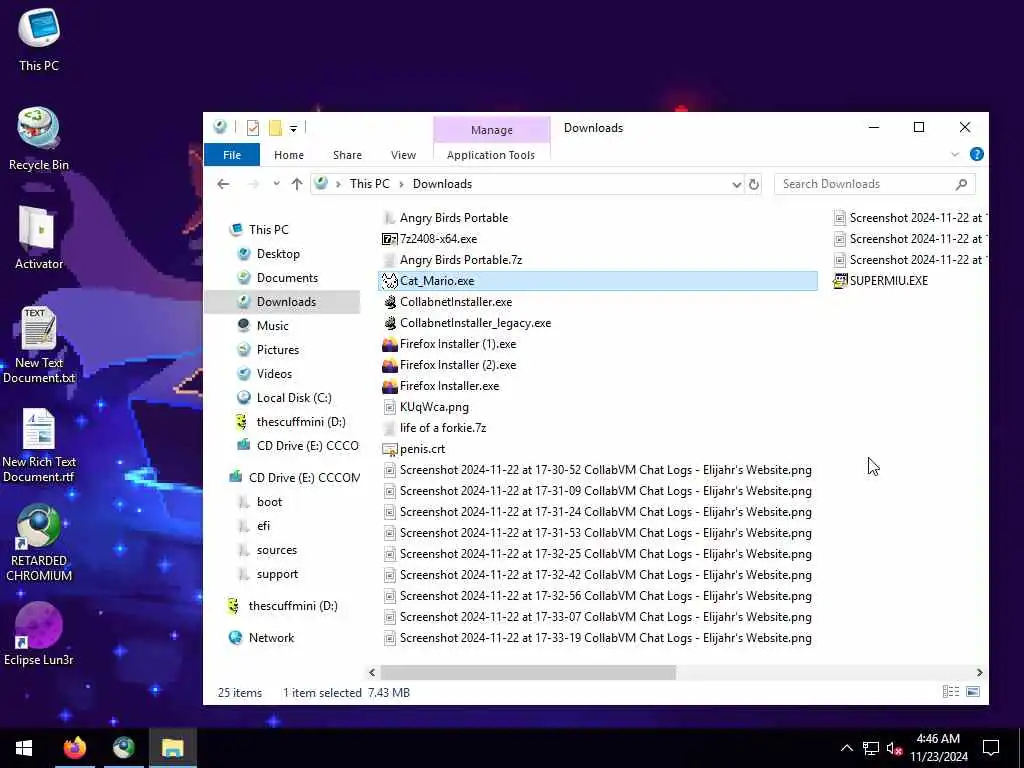Viewport: 1024px width, 768px height.
Task: Click the New folder icon in quick access toolbar
Action: click(275, 128)
